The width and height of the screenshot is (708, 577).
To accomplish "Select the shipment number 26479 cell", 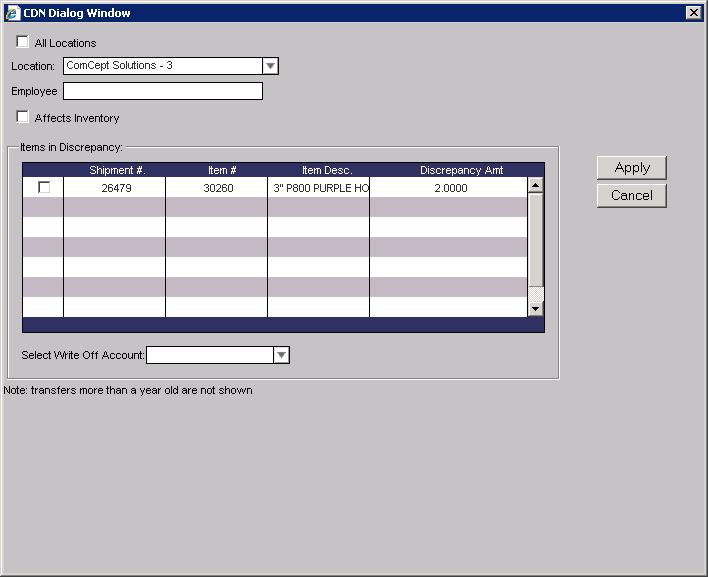I will pyautogui.click(x=117, y=188).
